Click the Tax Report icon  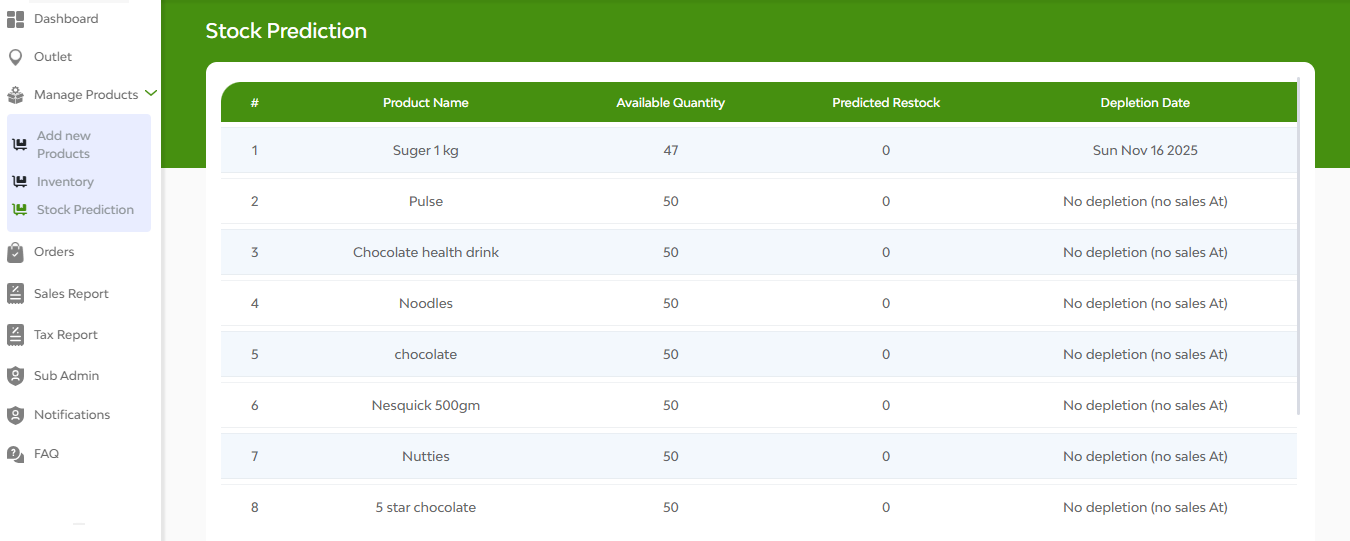(15, 335)
